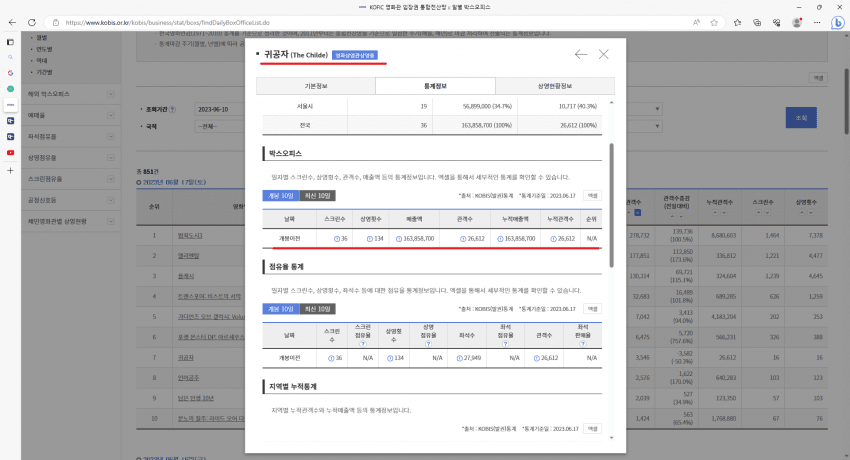This screenshot has width=850, height=460.
Task: Switch to the 상영현황정보 tab
Action: [555, 86]
